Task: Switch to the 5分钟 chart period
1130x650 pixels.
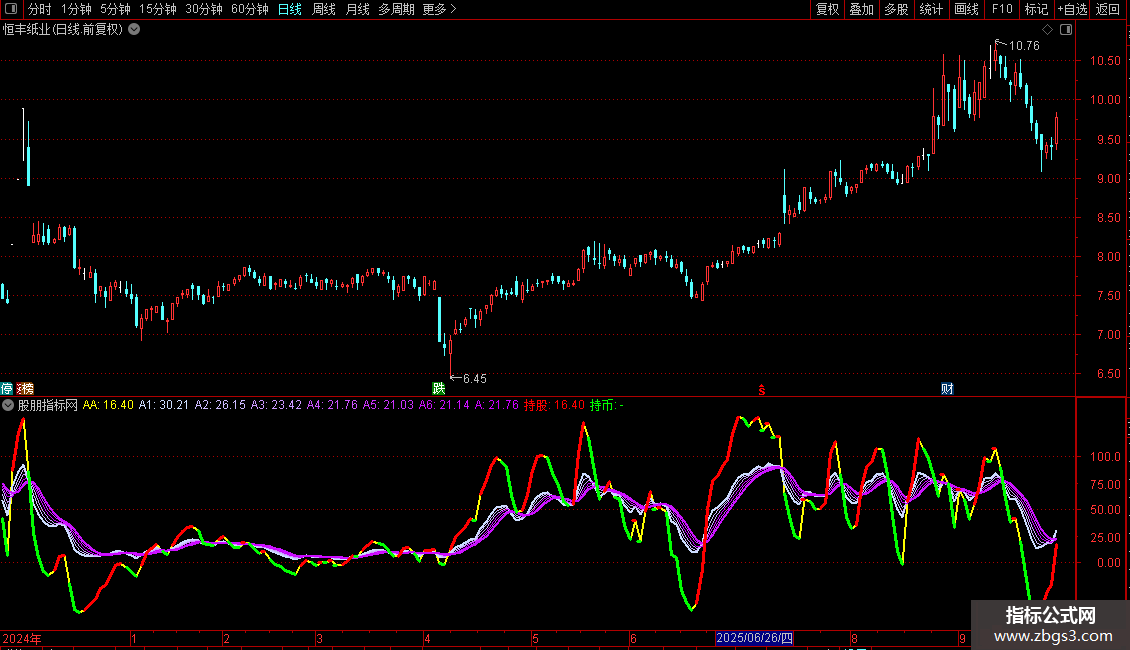Action: pyautogui.click(x=115, y=9)
